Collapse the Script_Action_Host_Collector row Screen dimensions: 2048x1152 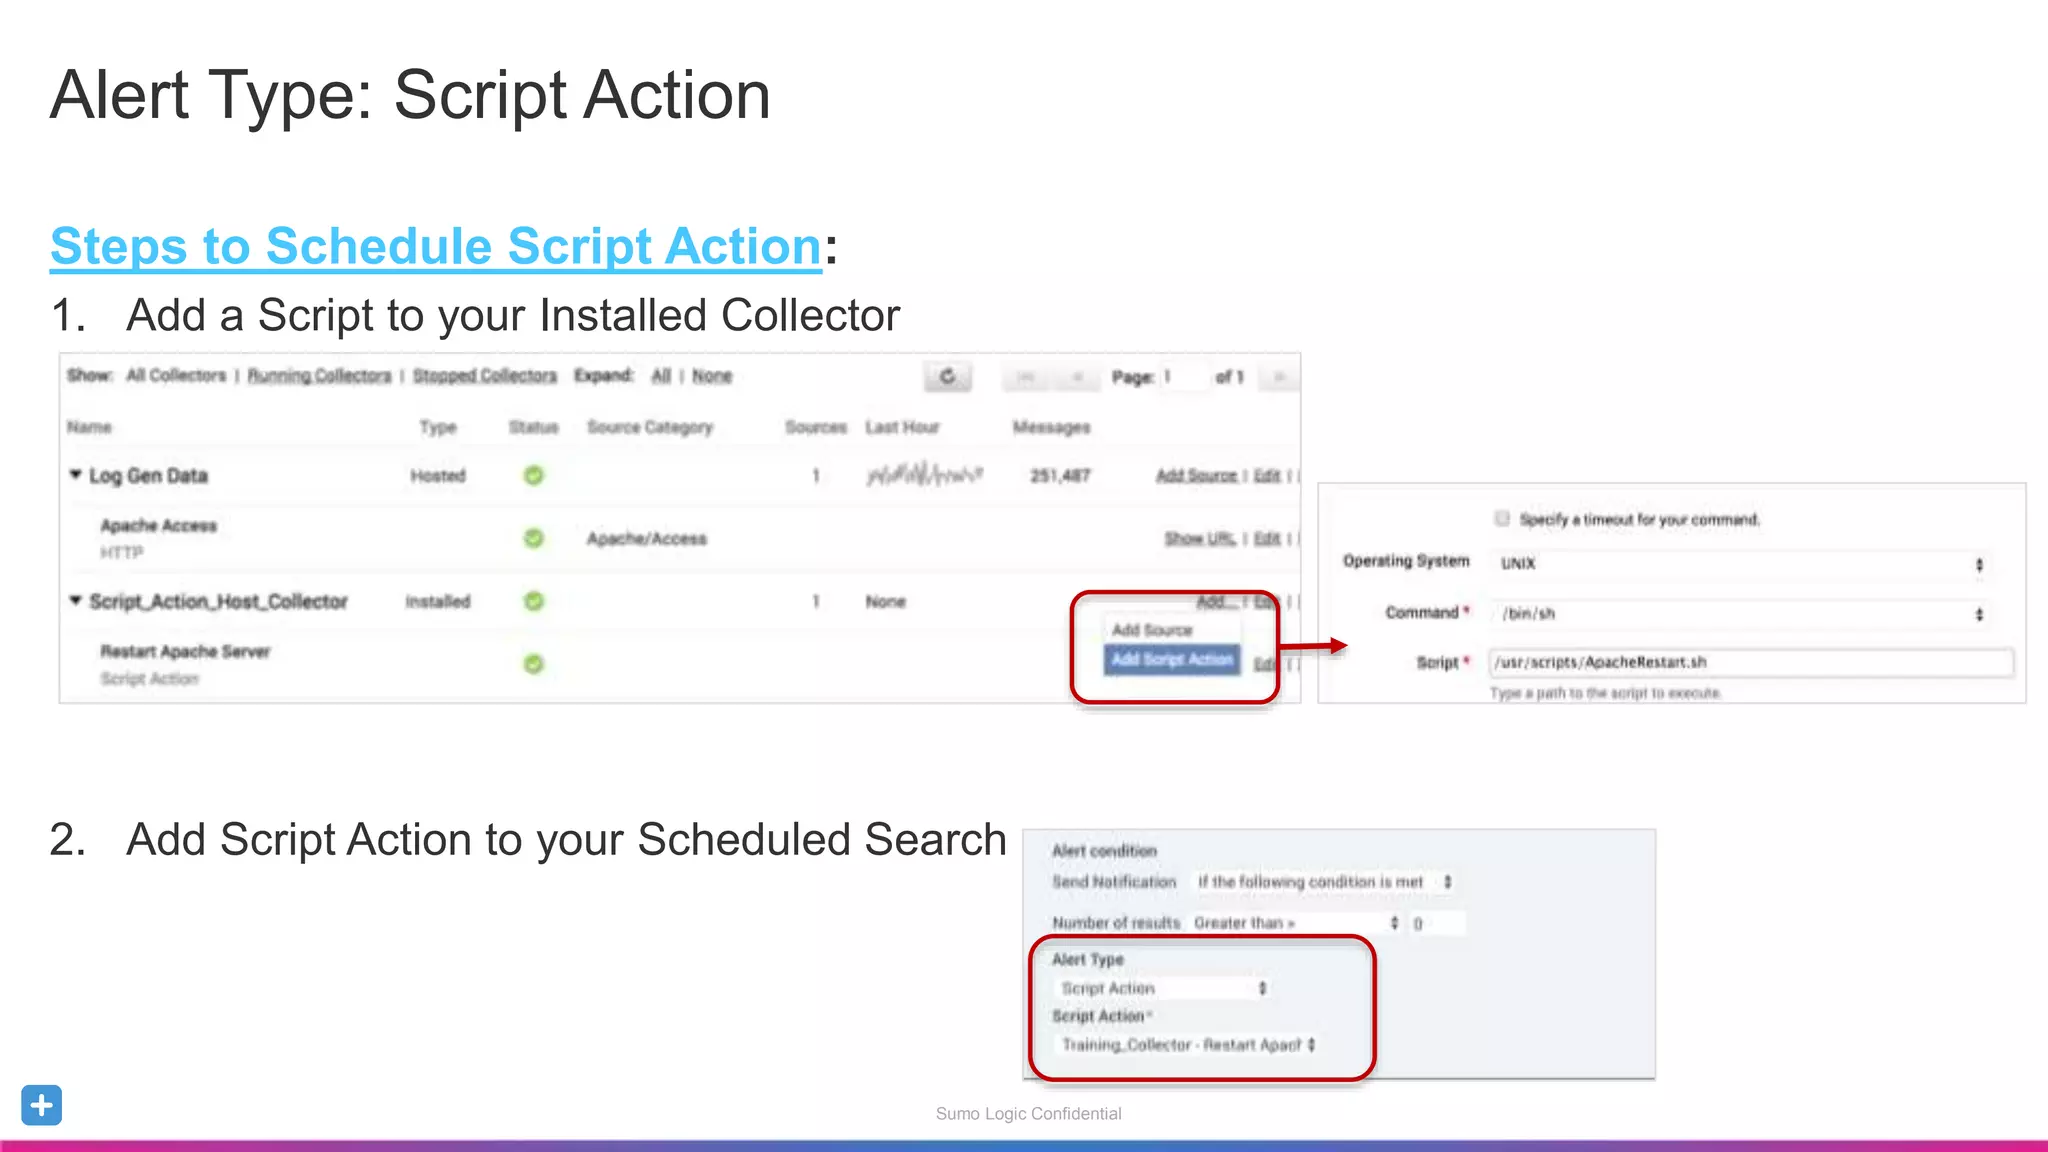point(75,600)
